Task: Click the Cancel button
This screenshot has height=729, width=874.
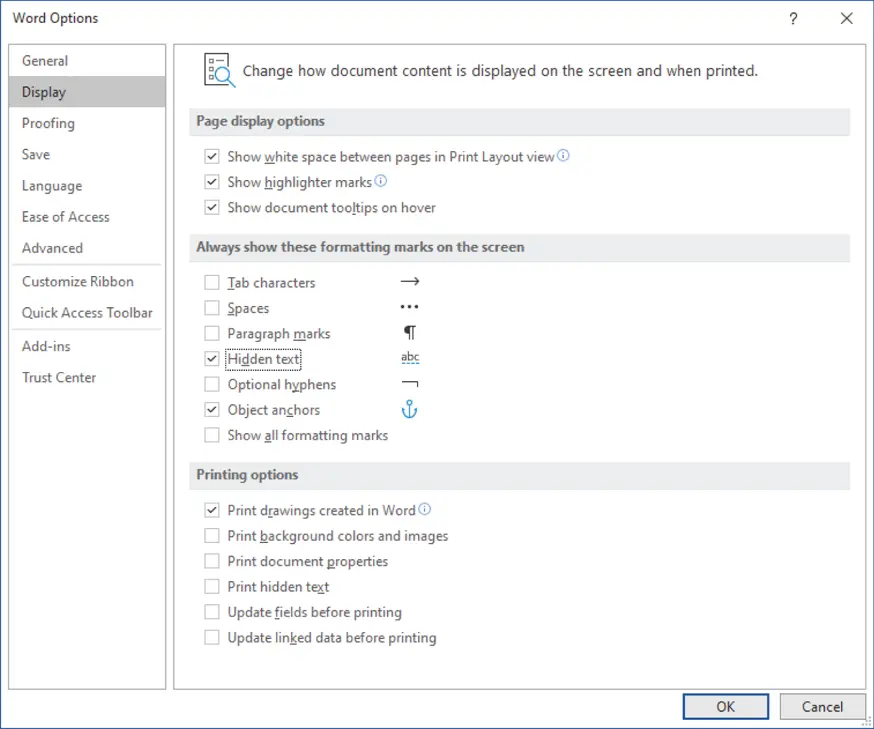Action: tap(822, 707)
